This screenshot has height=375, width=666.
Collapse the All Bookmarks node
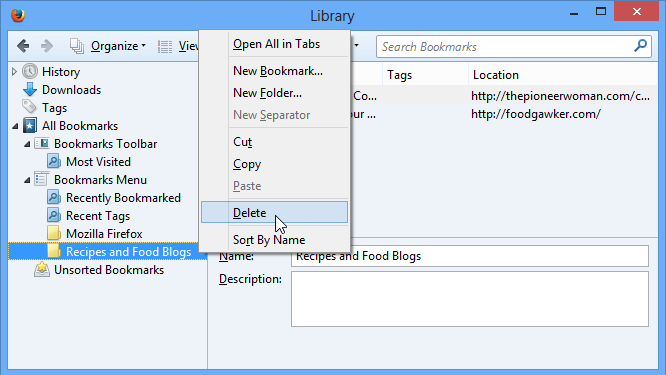point(15,126)
